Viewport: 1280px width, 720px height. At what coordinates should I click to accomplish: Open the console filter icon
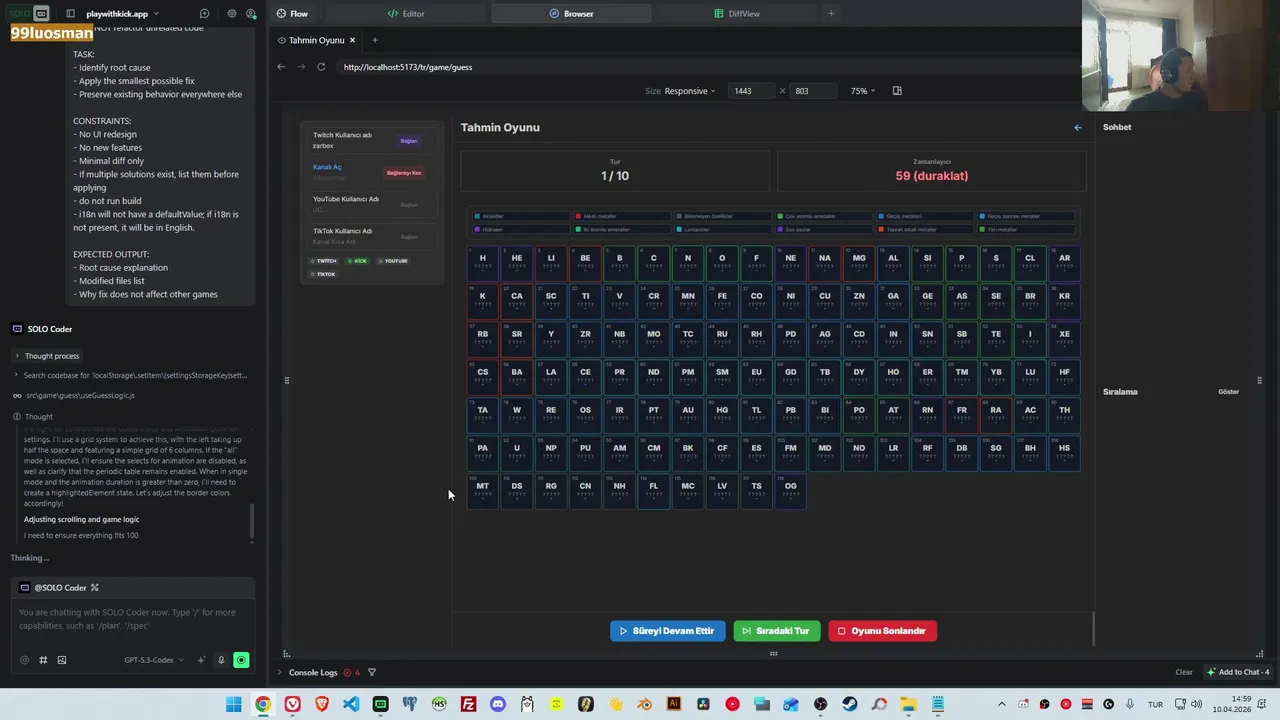(x=372, y=672)
